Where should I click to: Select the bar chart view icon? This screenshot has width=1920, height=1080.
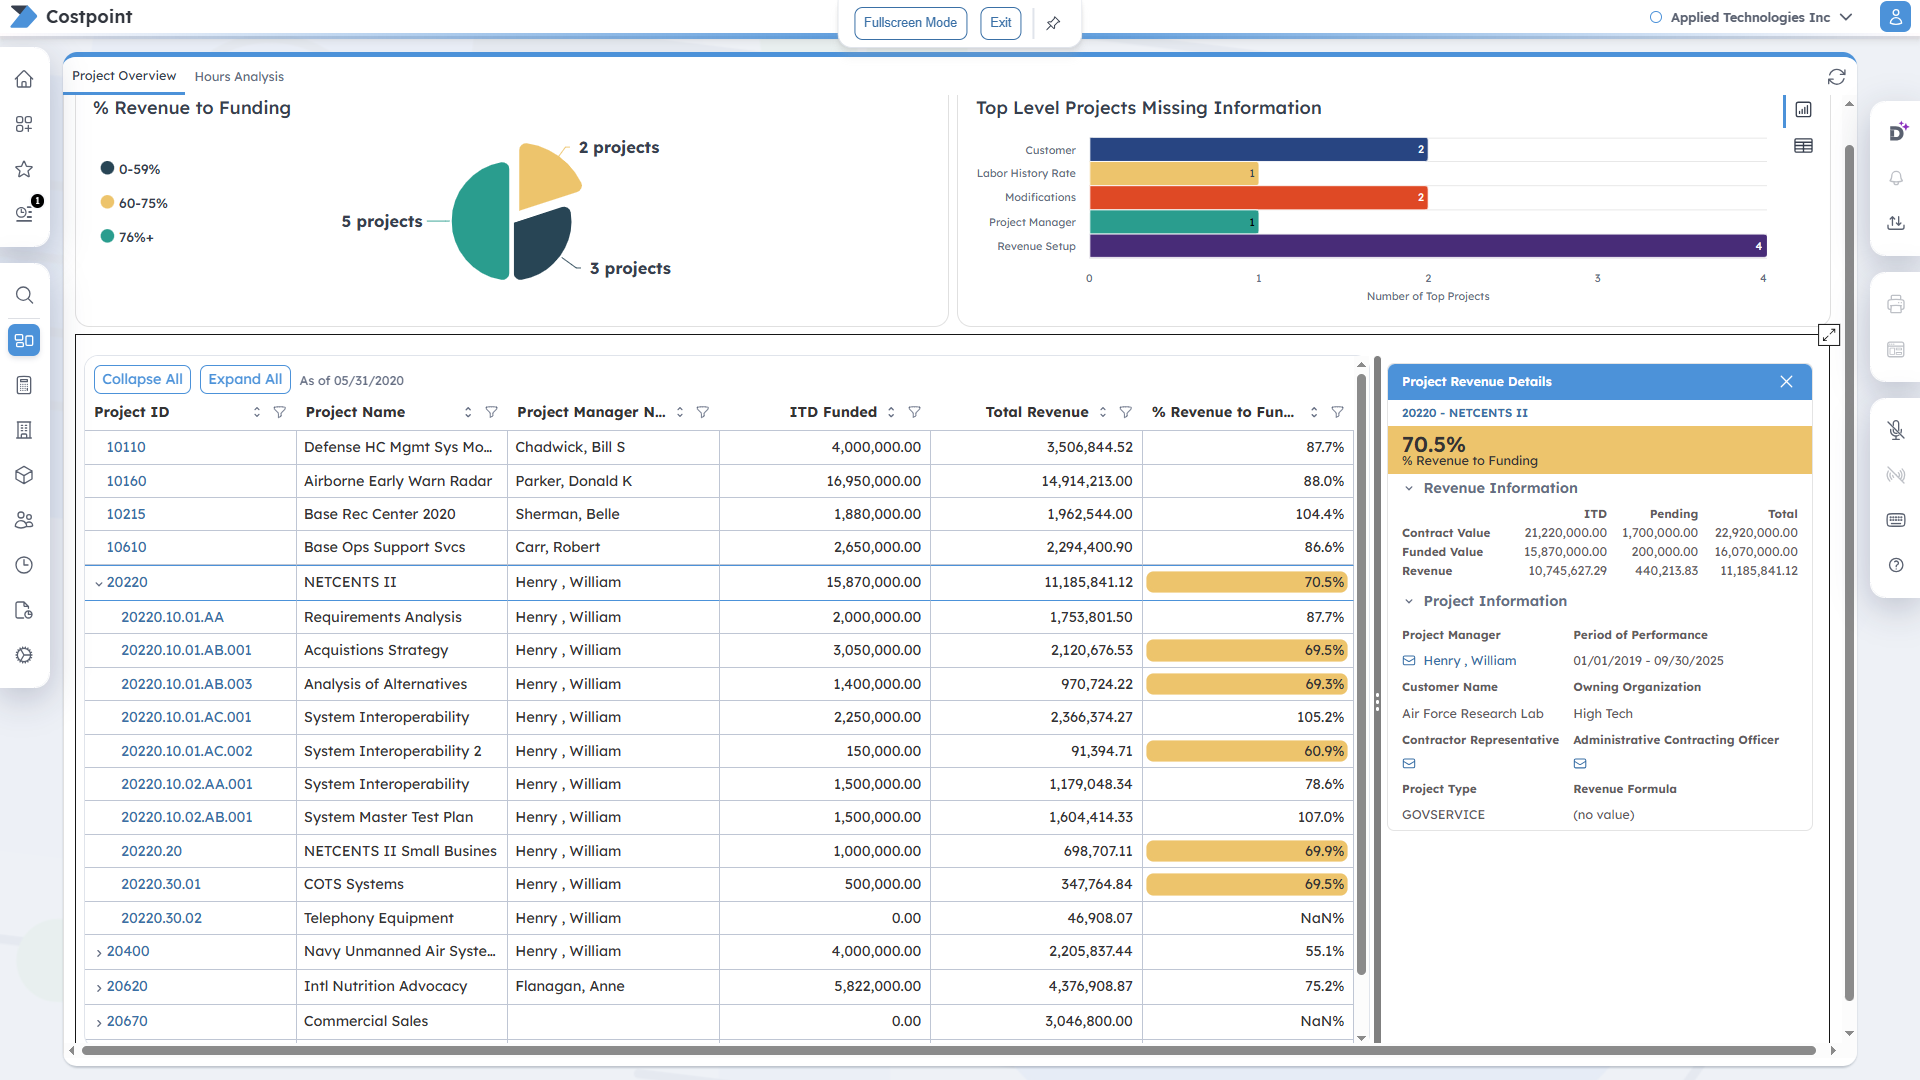(x=1803, y=110)
